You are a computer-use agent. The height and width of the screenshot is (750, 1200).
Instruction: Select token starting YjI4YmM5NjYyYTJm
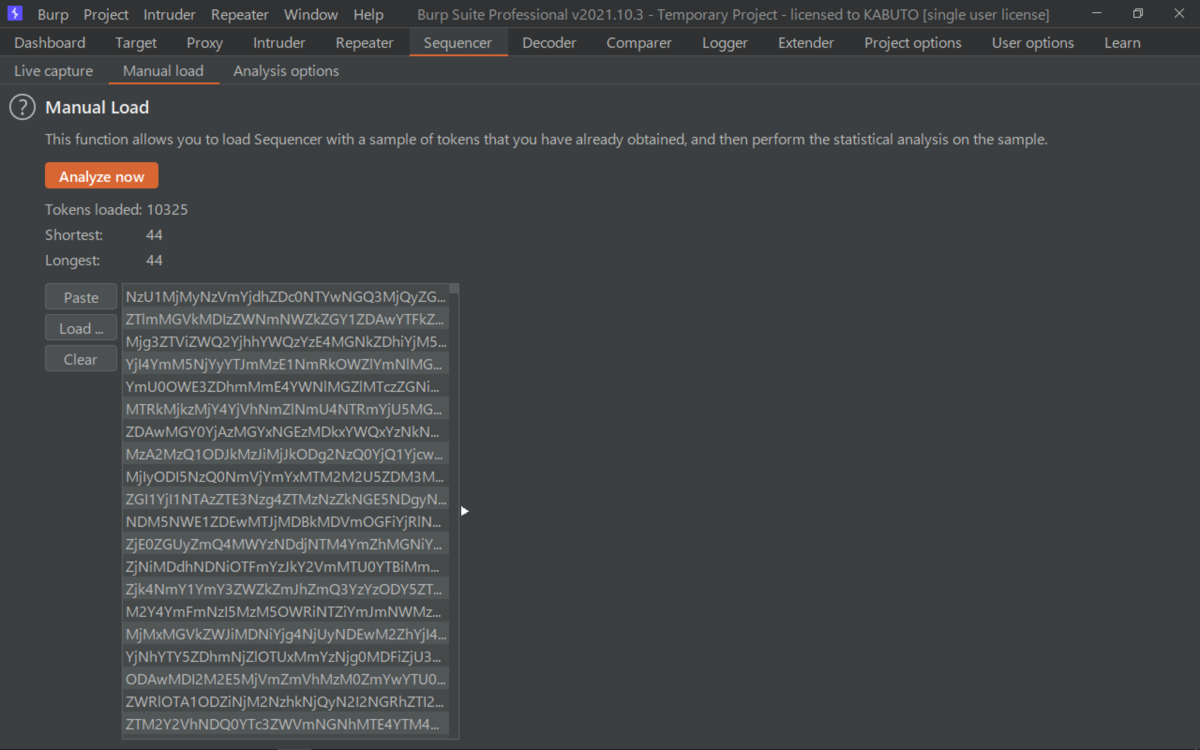(286, 364)
